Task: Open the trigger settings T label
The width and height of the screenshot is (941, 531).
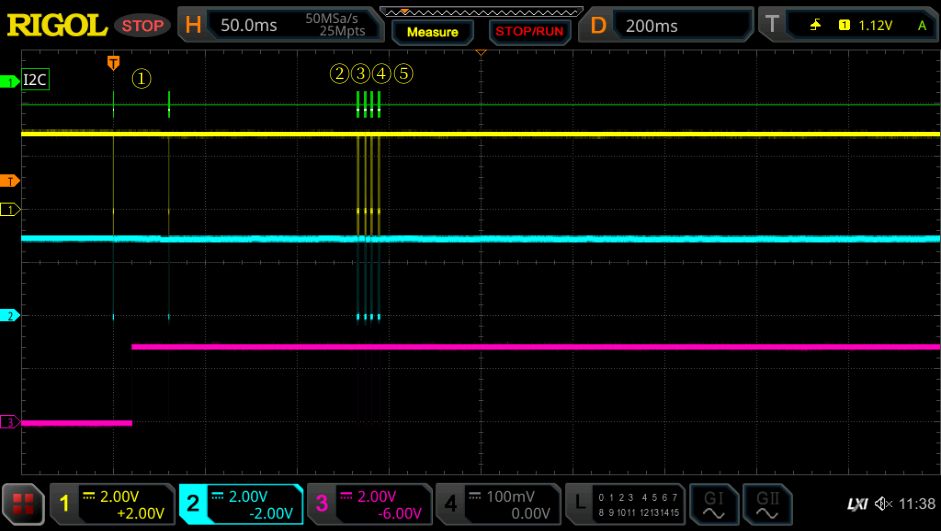Action: pos(771,25)
